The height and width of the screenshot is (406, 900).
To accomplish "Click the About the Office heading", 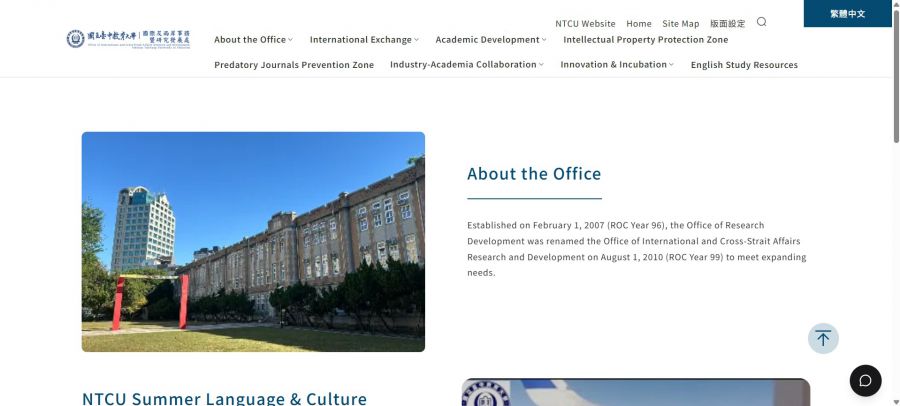I will click(x=534, y=174).
